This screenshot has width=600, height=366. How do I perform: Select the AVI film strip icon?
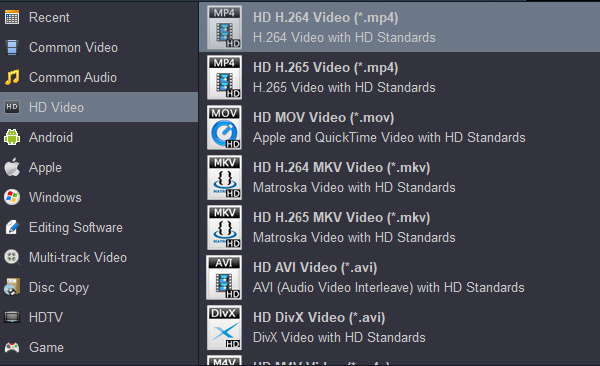[x=224, y=278]
